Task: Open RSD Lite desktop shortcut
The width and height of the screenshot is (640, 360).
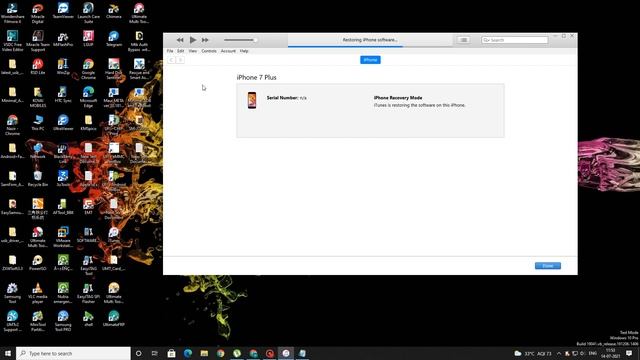Action: coord(38,67)
